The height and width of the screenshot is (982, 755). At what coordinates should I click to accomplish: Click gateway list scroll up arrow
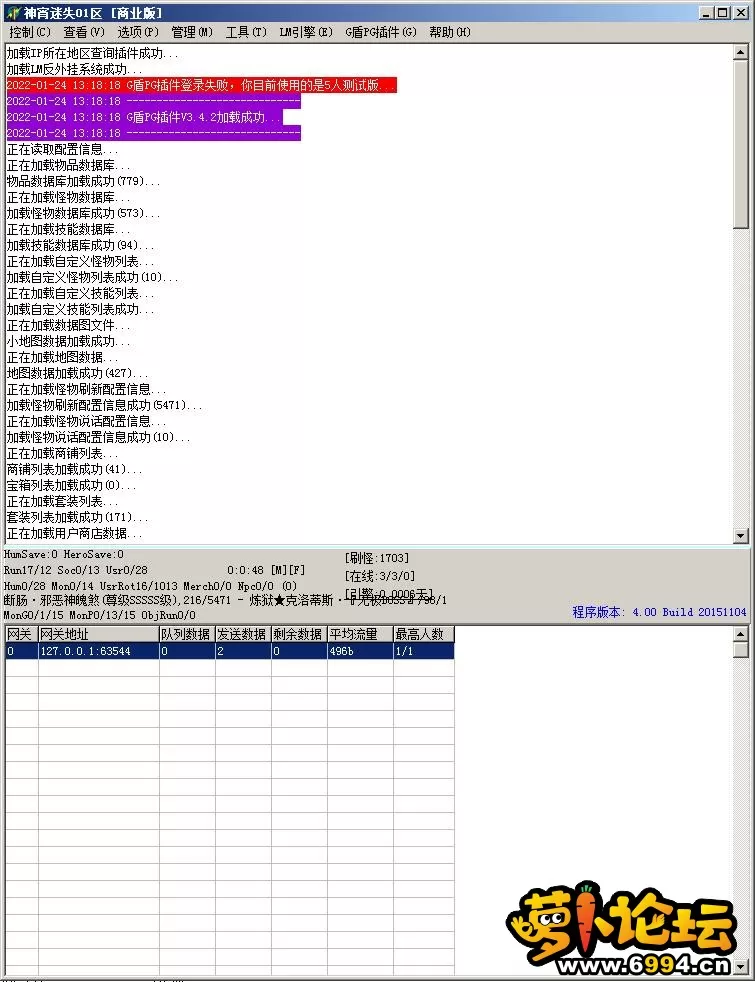click(x=741, y=634)
